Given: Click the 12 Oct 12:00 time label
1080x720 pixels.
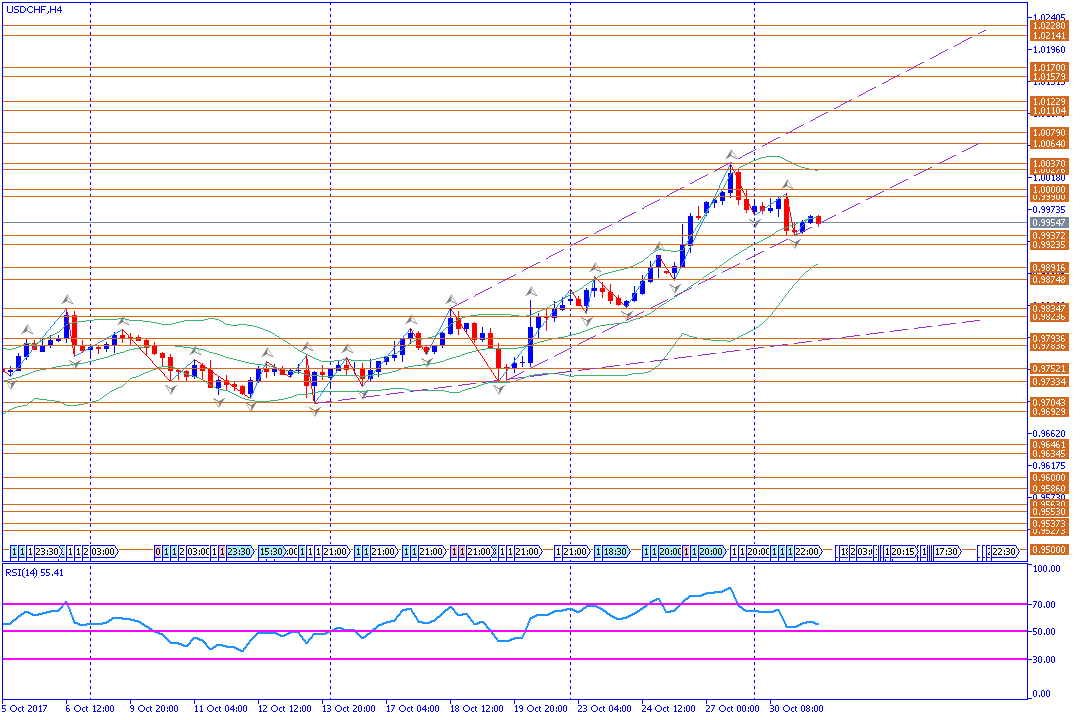Looking at the screenshot, I should 284,708.
